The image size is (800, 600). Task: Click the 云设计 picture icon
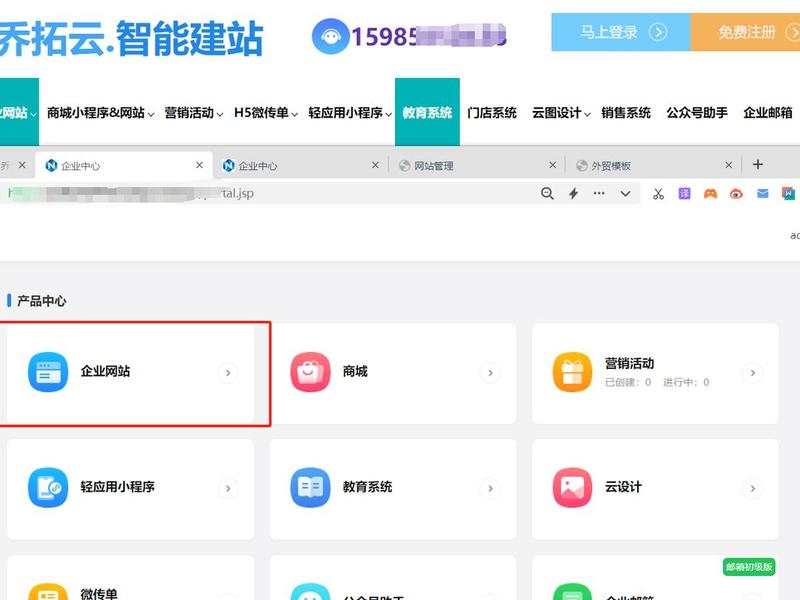(x=572, y=488)
